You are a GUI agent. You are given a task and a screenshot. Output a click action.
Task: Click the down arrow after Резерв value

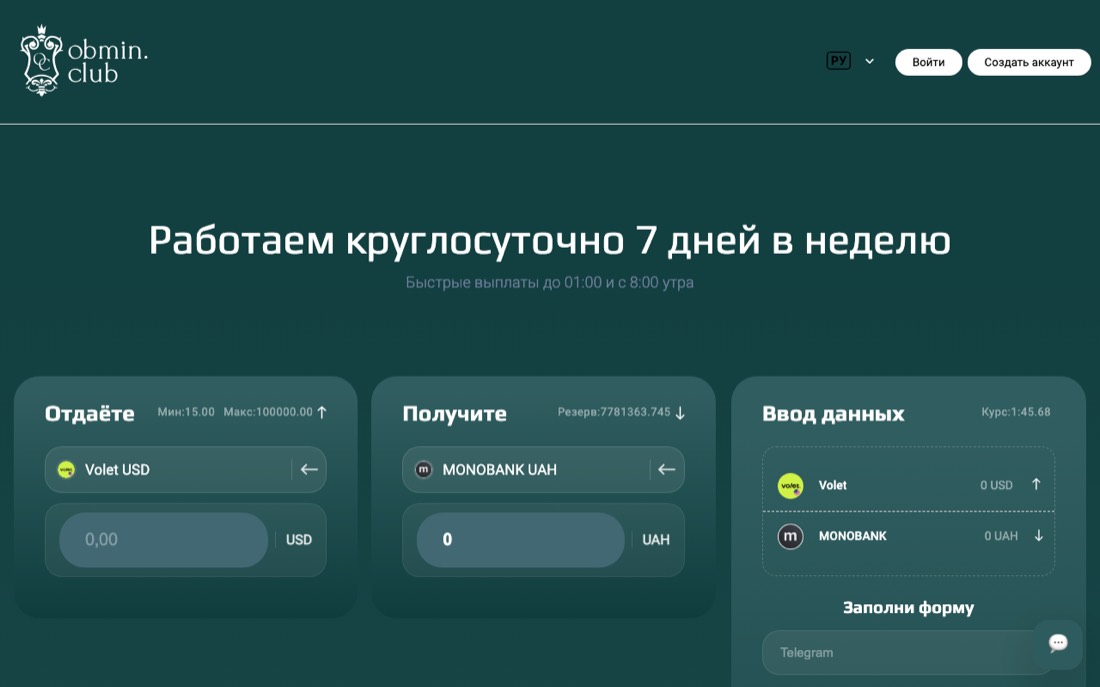[680, 413]
